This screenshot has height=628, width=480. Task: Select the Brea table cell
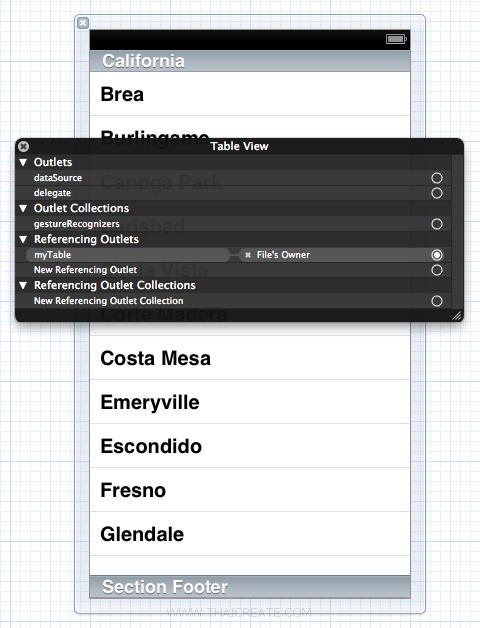(x=250, y=94)
